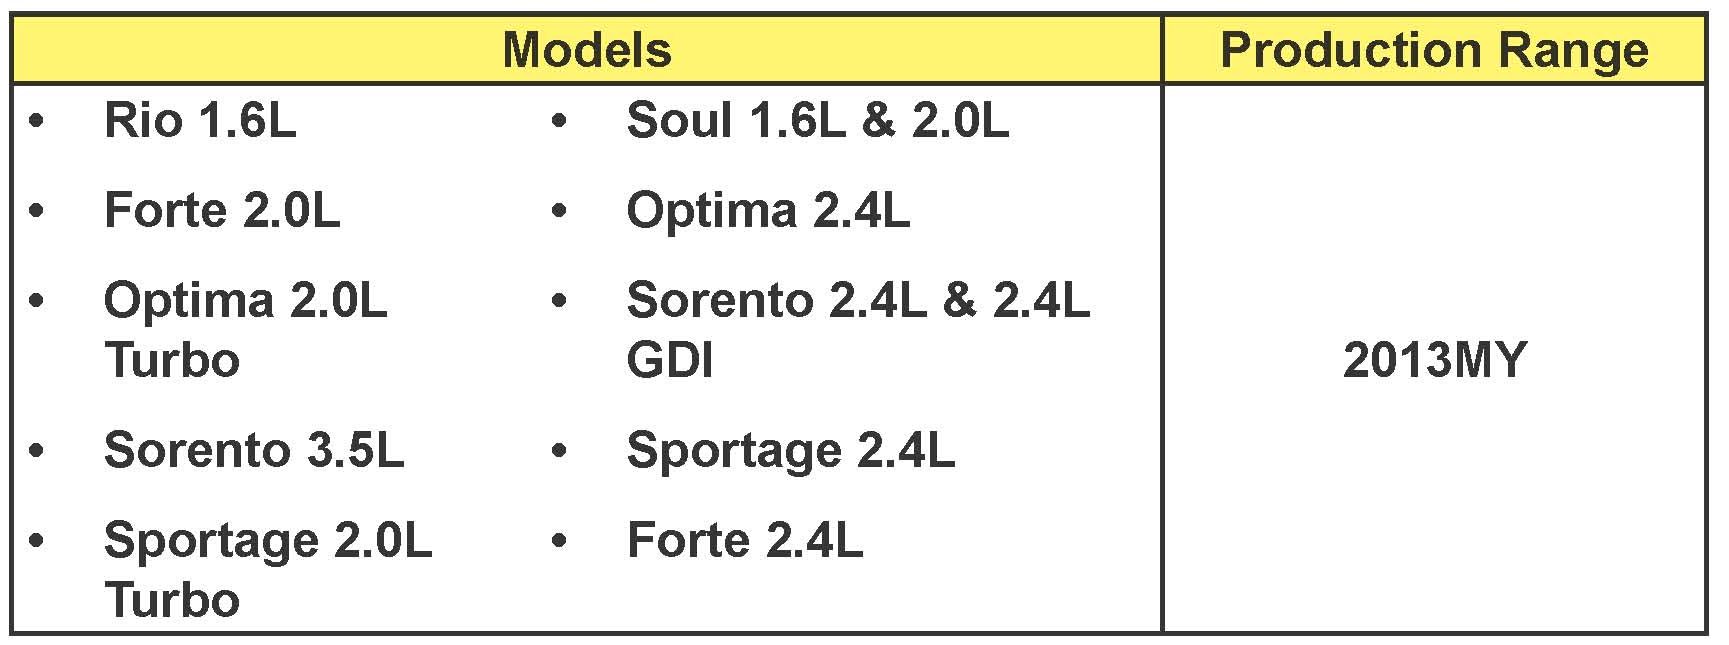Click the Production Range column header
The image size is (1729, 645).
1434,49
